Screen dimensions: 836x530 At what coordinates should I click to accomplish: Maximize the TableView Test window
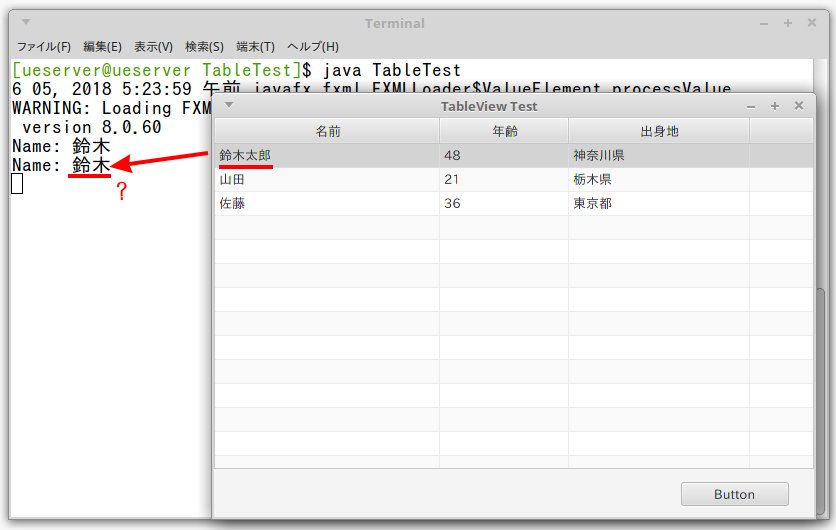[x=775, y=106]
